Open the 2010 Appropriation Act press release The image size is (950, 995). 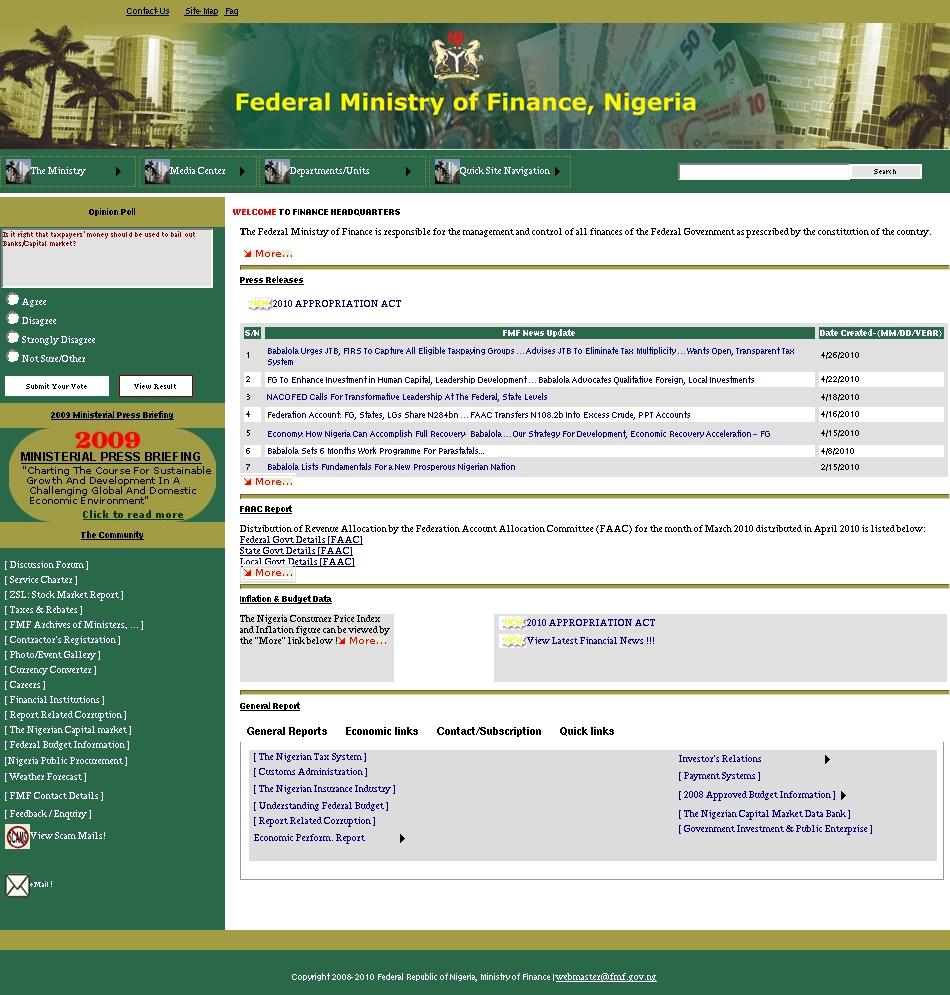tap(336, 303)
